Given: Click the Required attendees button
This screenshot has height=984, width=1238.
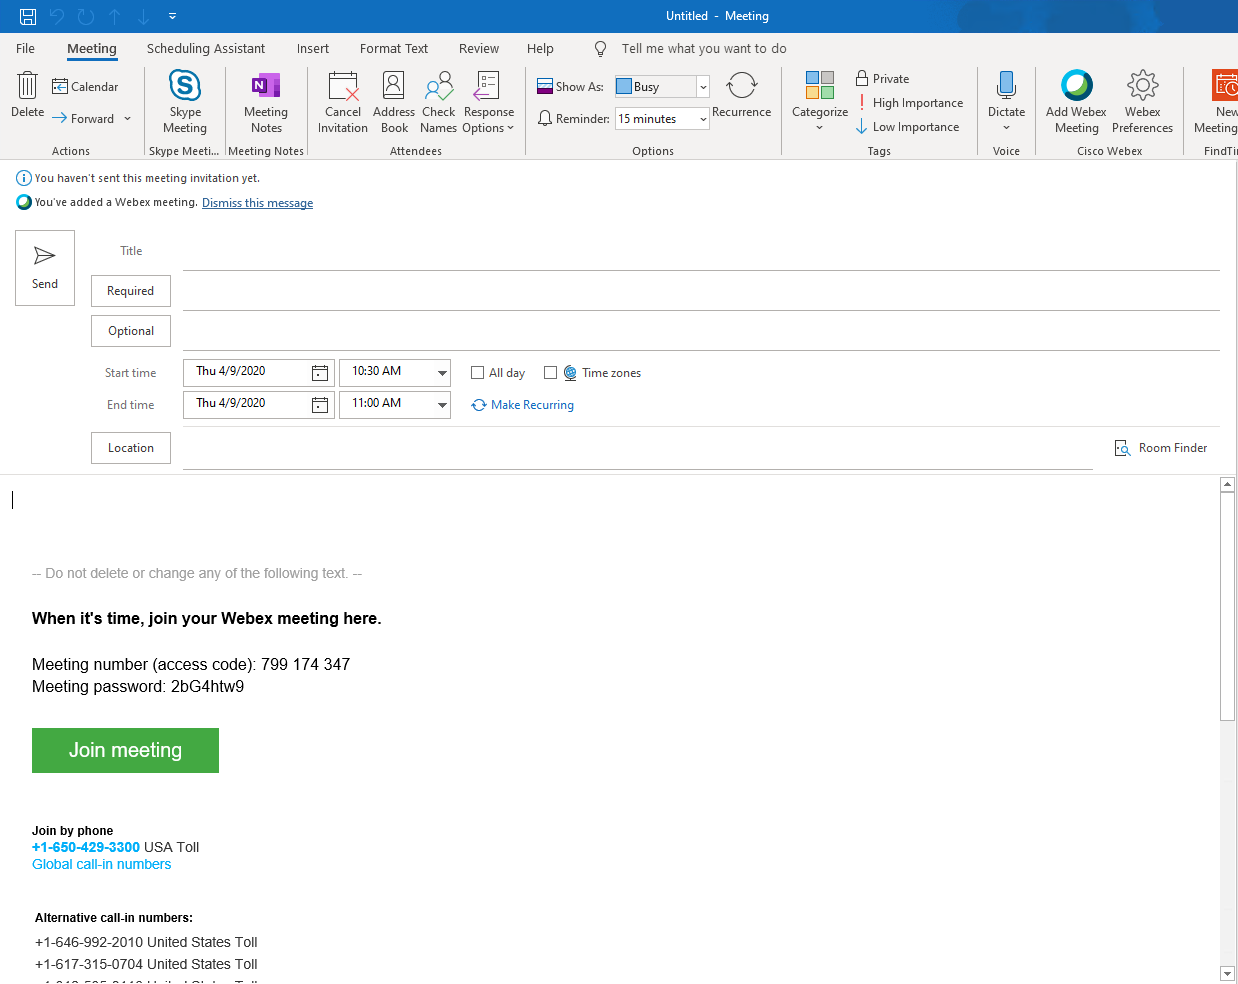Looking at the screenshot, I should click(x=131, y=291).
